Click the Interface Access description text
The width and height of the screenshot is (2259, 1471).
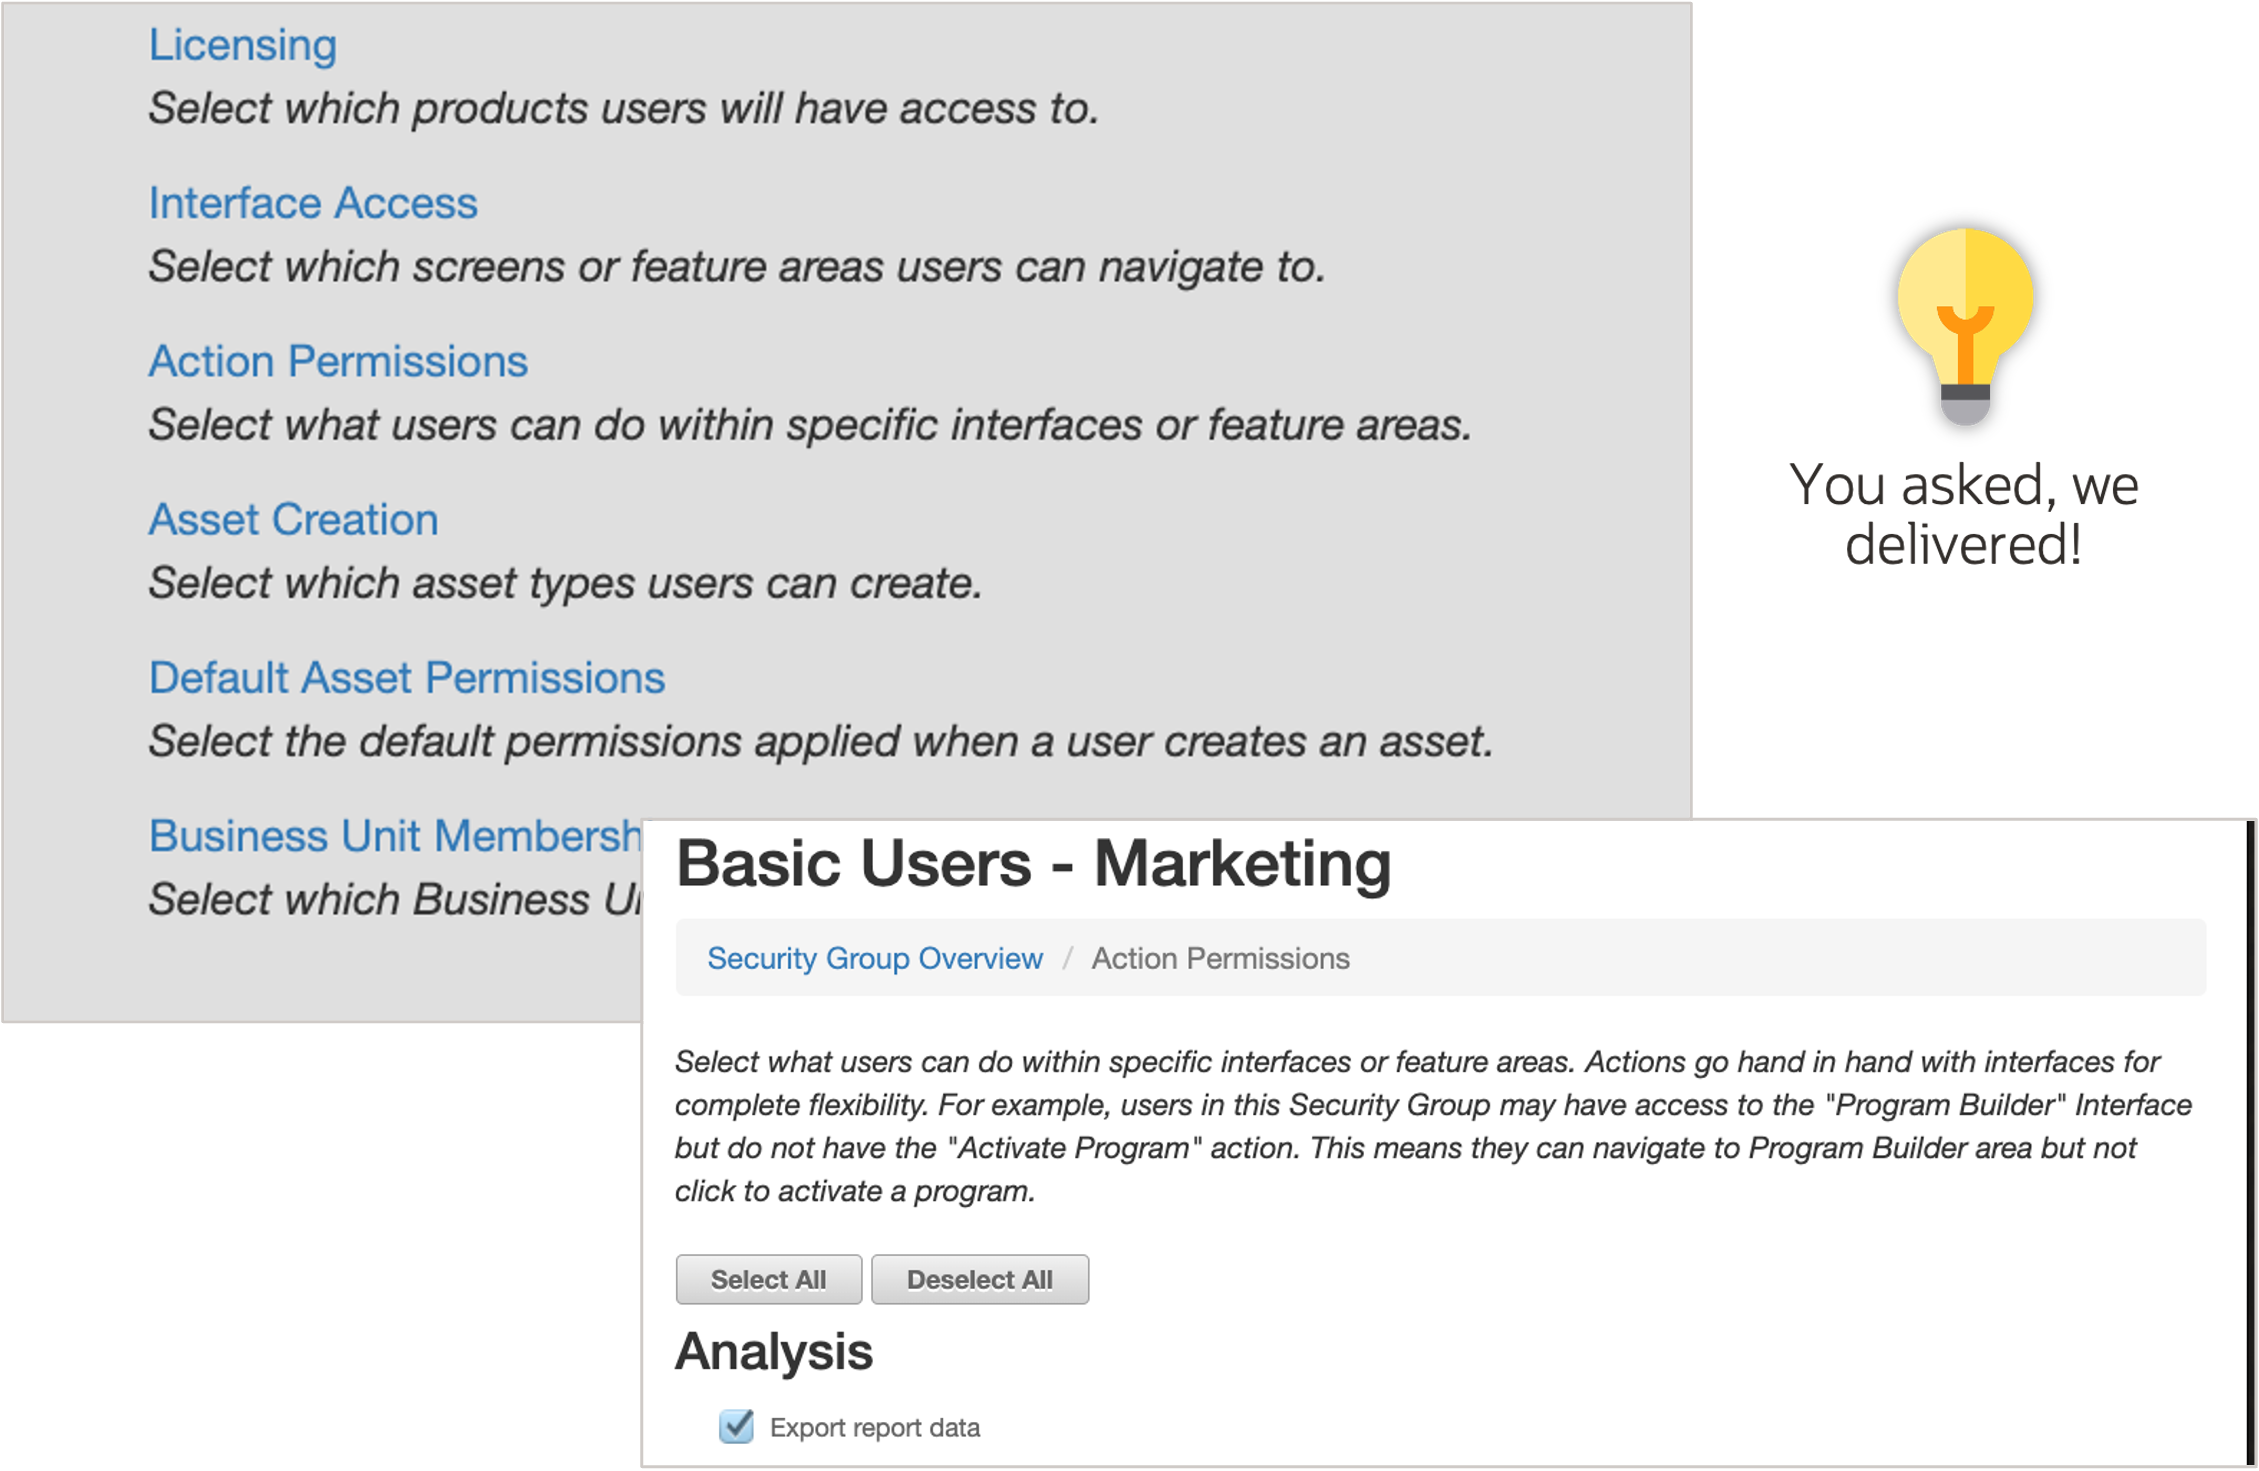pyautogui.click(x=737, y=266)
